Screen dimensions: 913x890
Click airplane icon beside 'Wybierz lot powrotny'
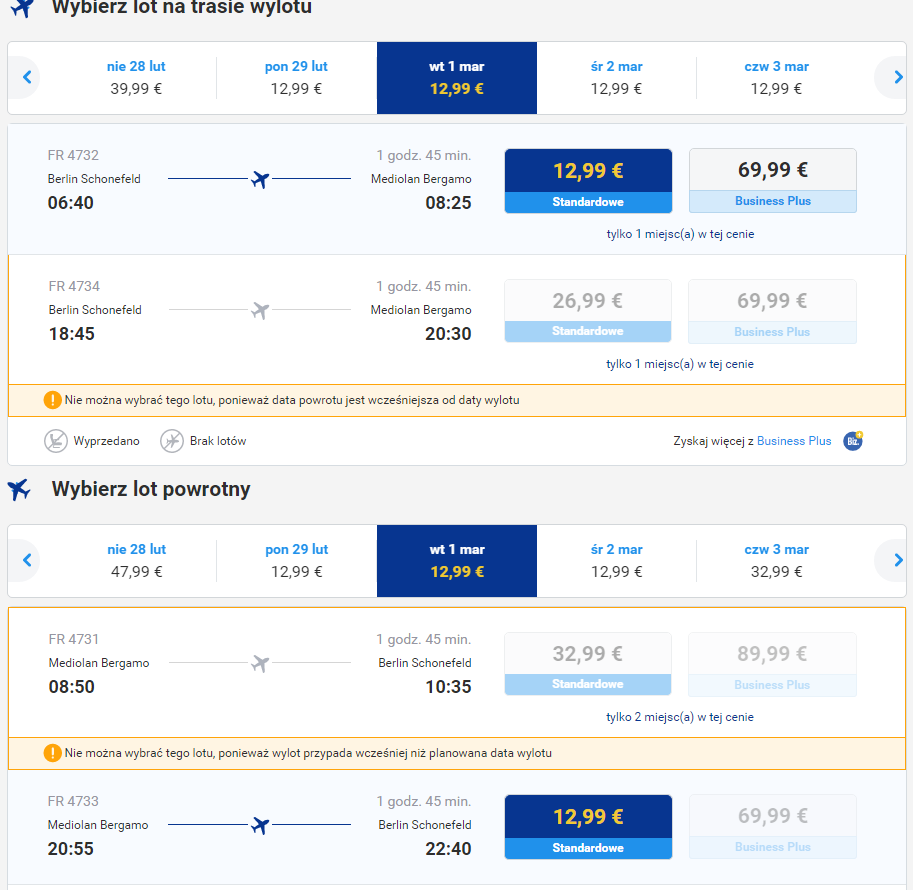click(19, 490)
